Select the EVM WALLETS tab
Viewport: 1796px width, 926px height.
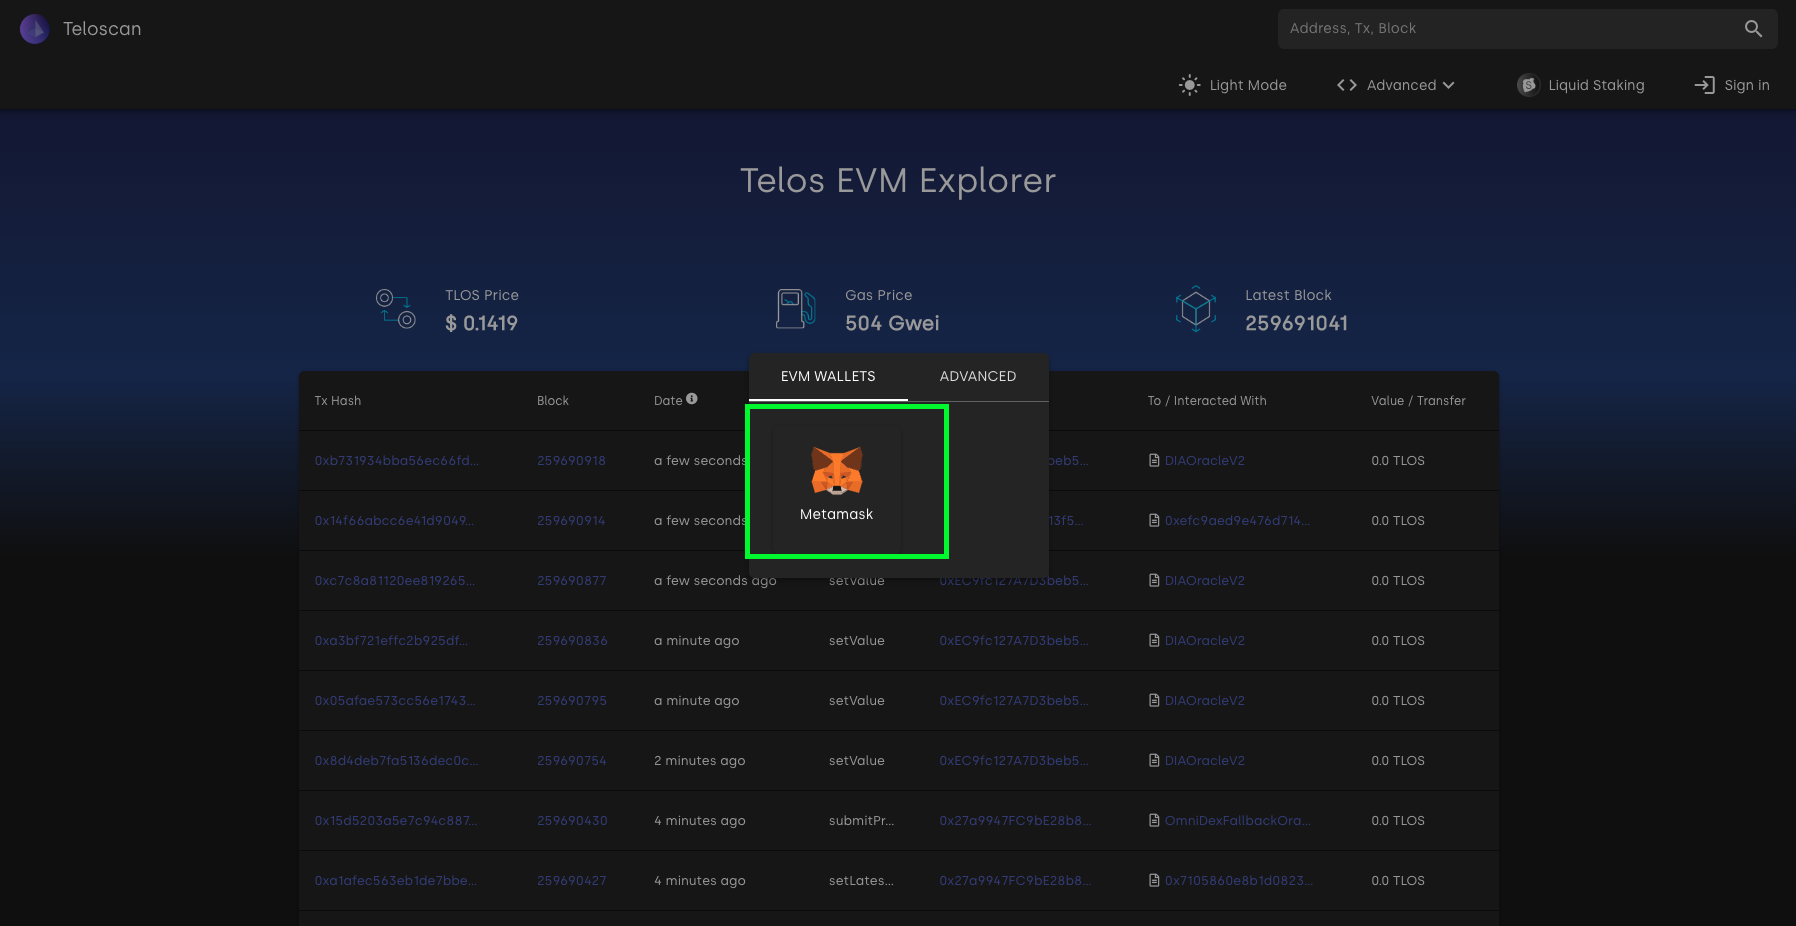click(828, 376)
